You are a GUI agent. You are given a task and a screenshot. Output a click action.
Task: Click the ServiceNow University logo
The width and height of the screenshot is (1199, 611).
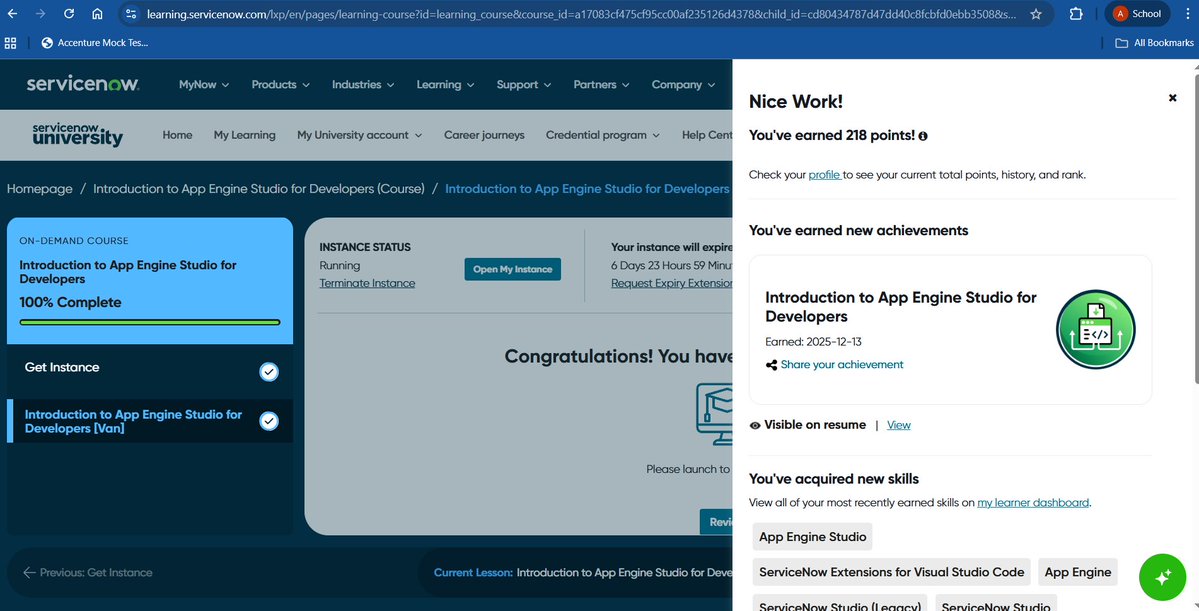click(x=77, y=135)
